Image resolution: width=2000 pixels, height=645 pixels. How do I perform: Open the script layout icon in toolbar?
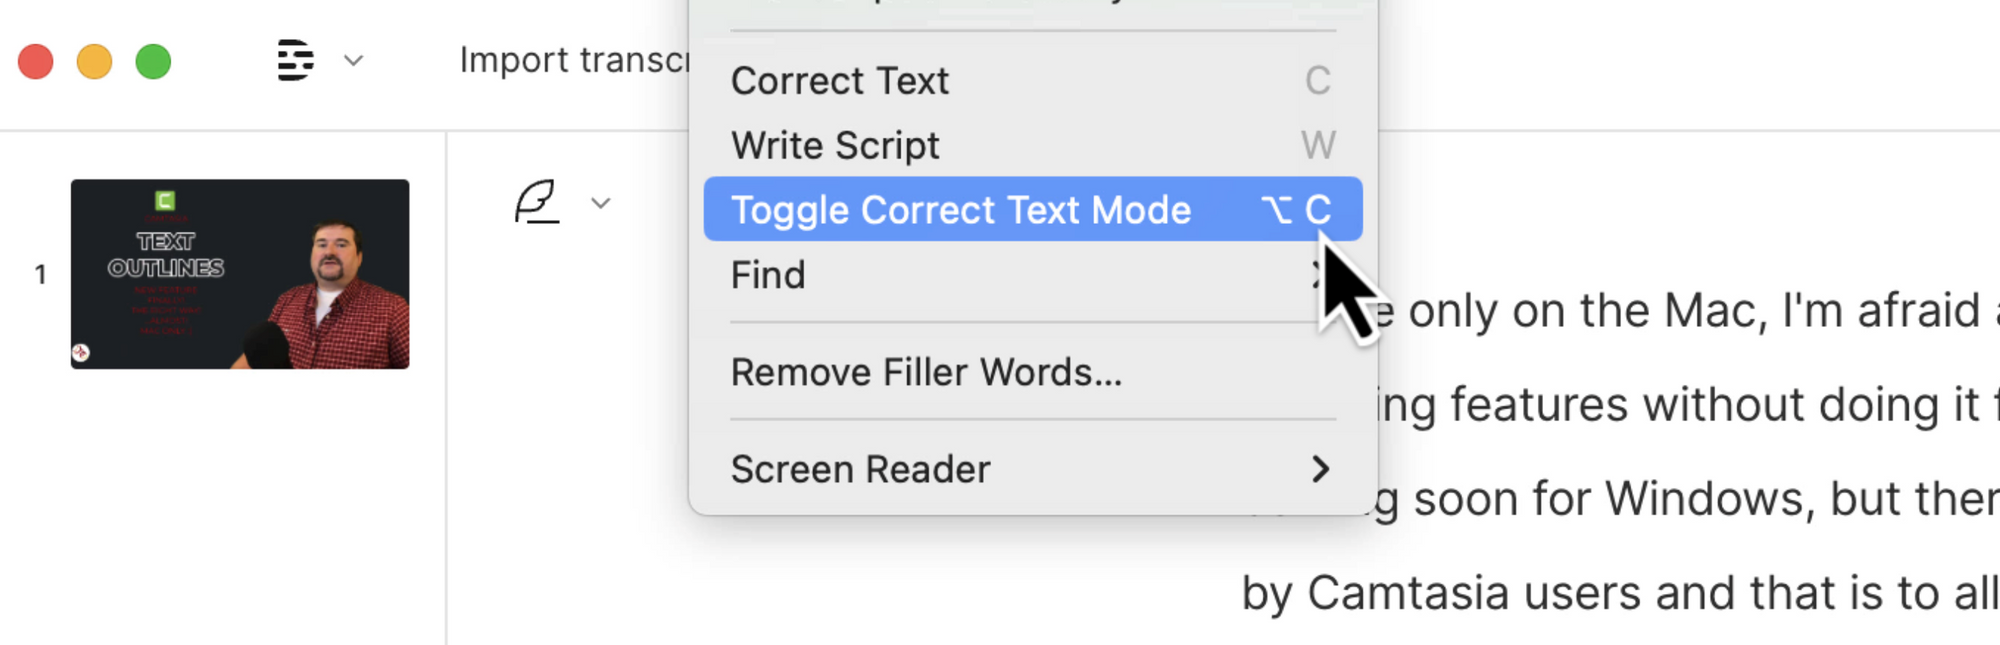(295, 61)
